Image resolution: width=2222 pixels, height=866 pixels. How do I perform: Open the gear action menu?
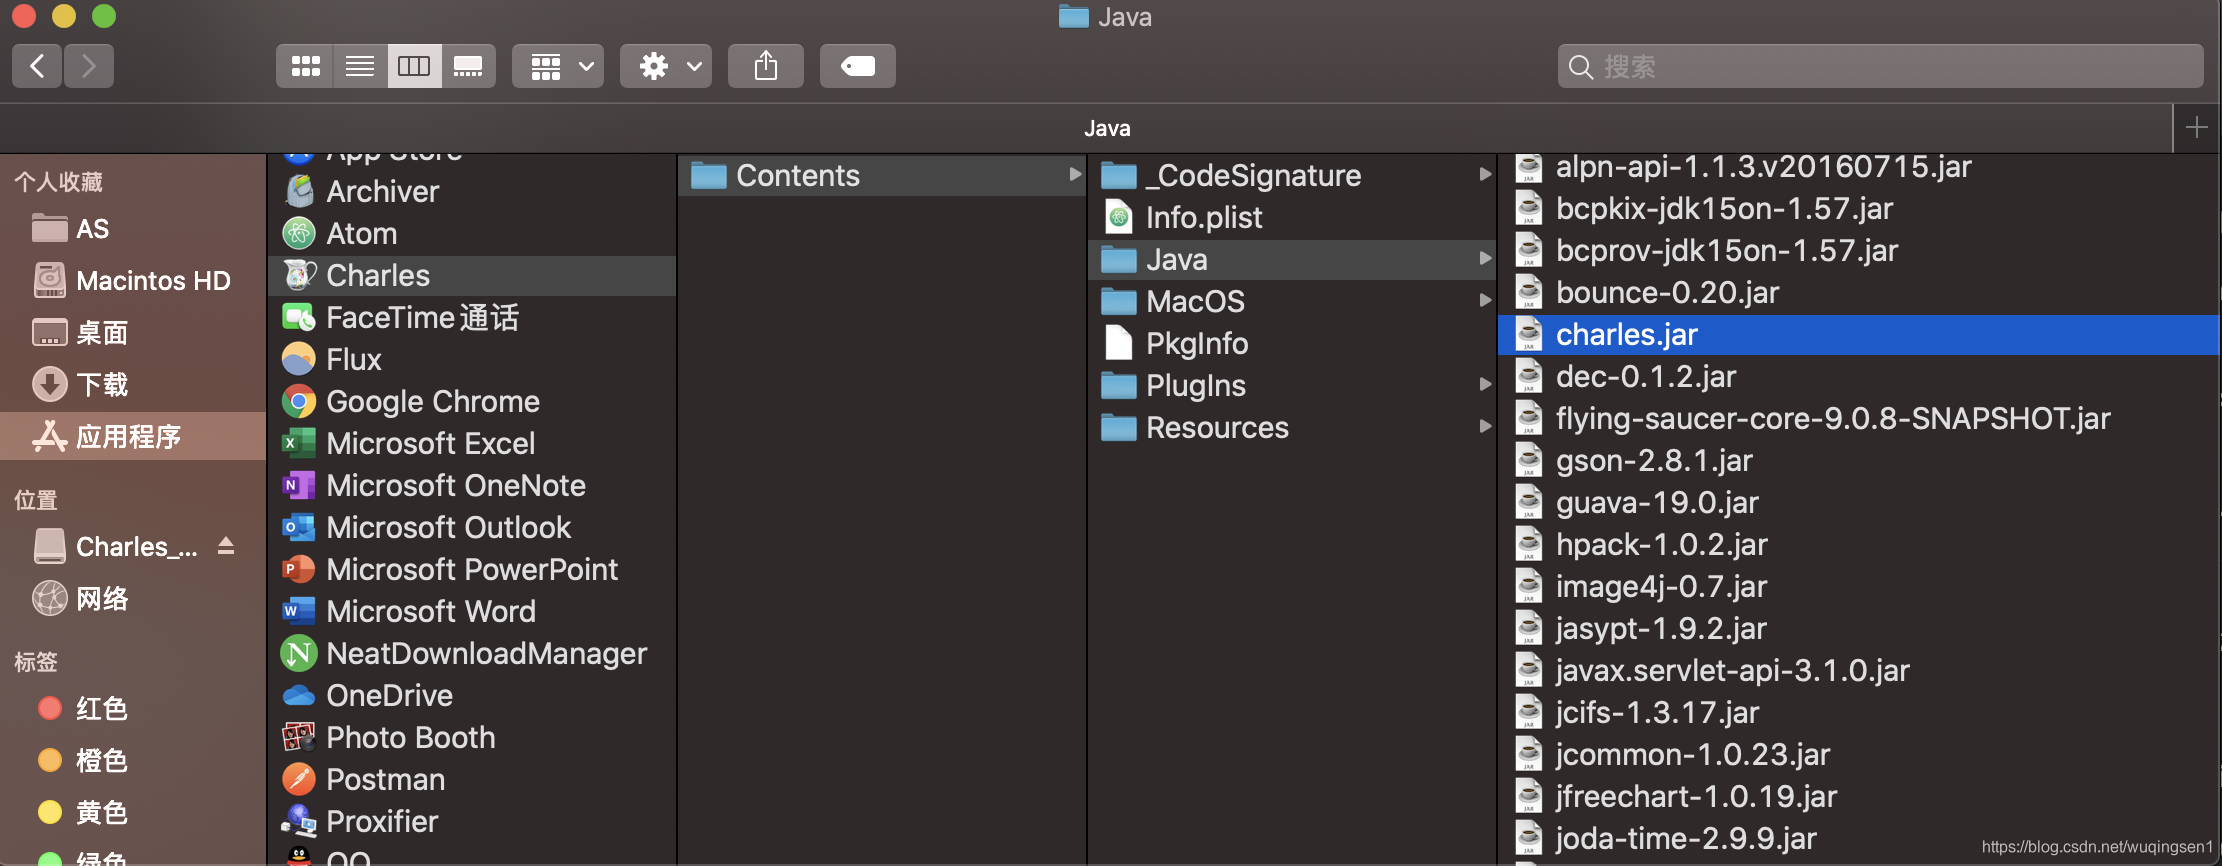pyautogui.click(x=666, y=66)
